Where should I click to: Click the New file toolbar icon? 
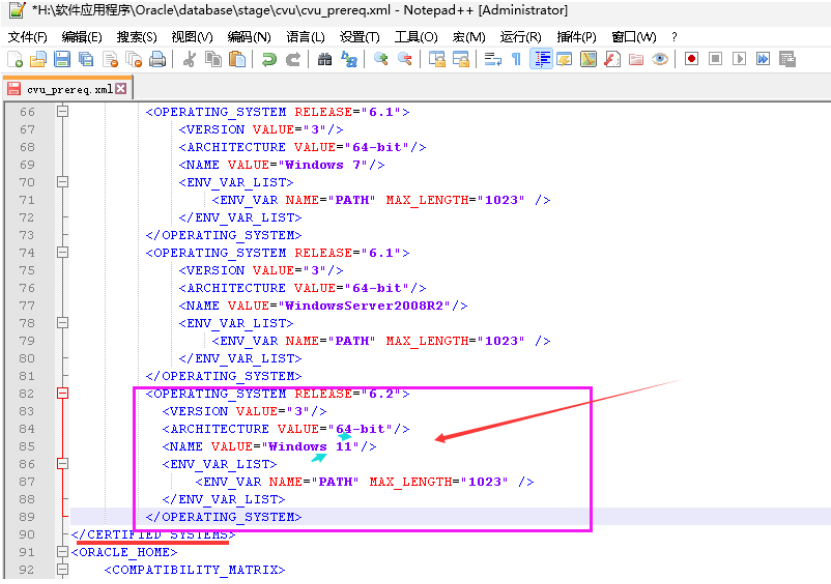[x=14, y=60]
